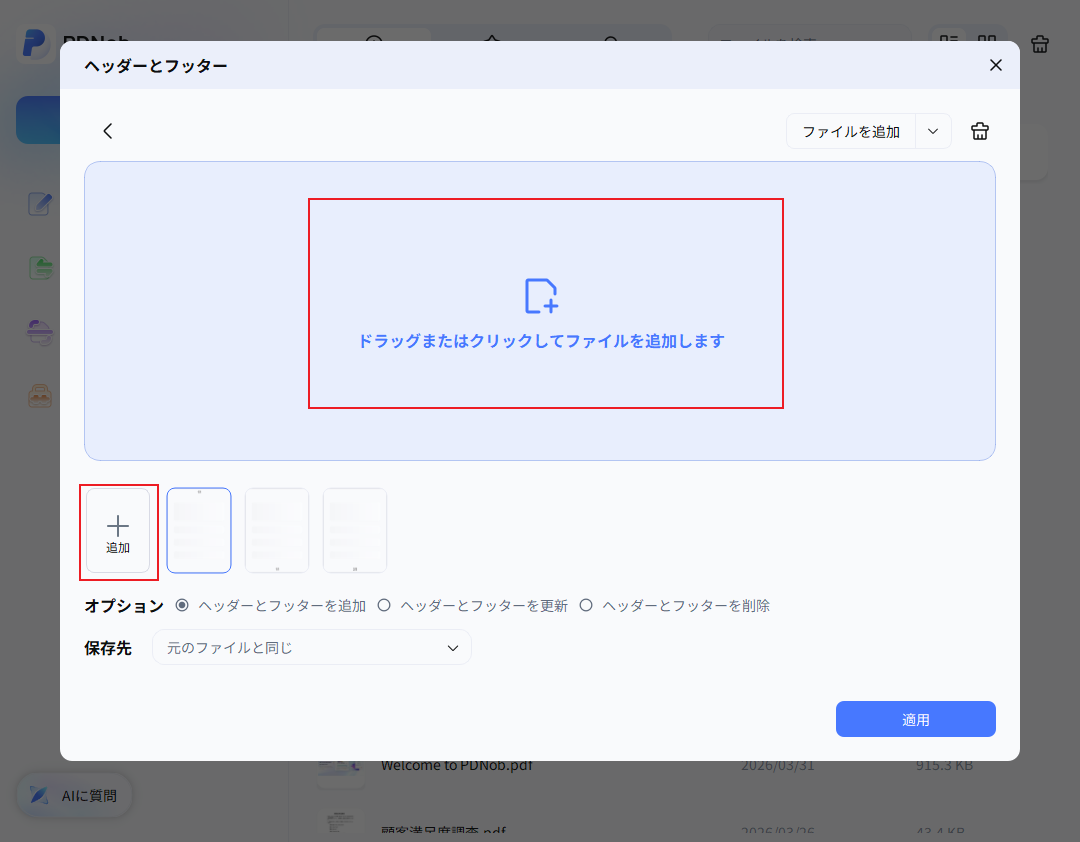Click the ファイルを追加 button
Viewport: 1080px width, 842px height.
[851, 131]
